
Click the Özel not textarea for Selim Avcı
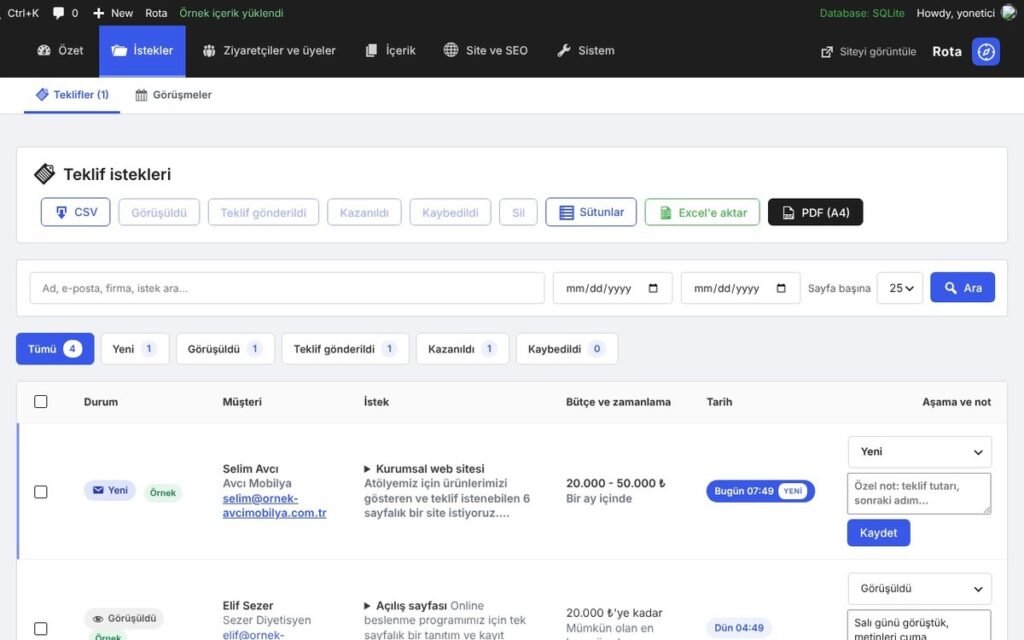pos(919,493)
